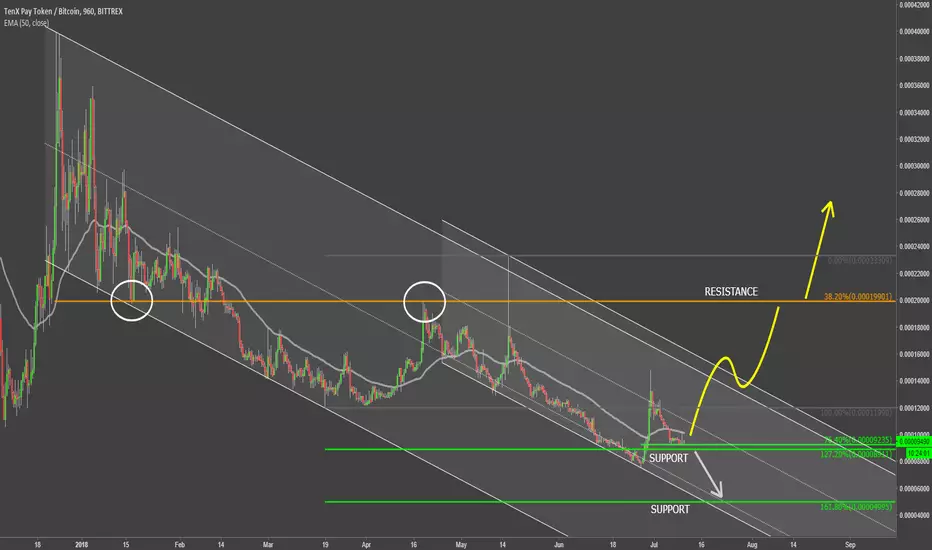Click the green 10:24:01 countdown tag
The image size is (932, 550).
tap(918, 453)
